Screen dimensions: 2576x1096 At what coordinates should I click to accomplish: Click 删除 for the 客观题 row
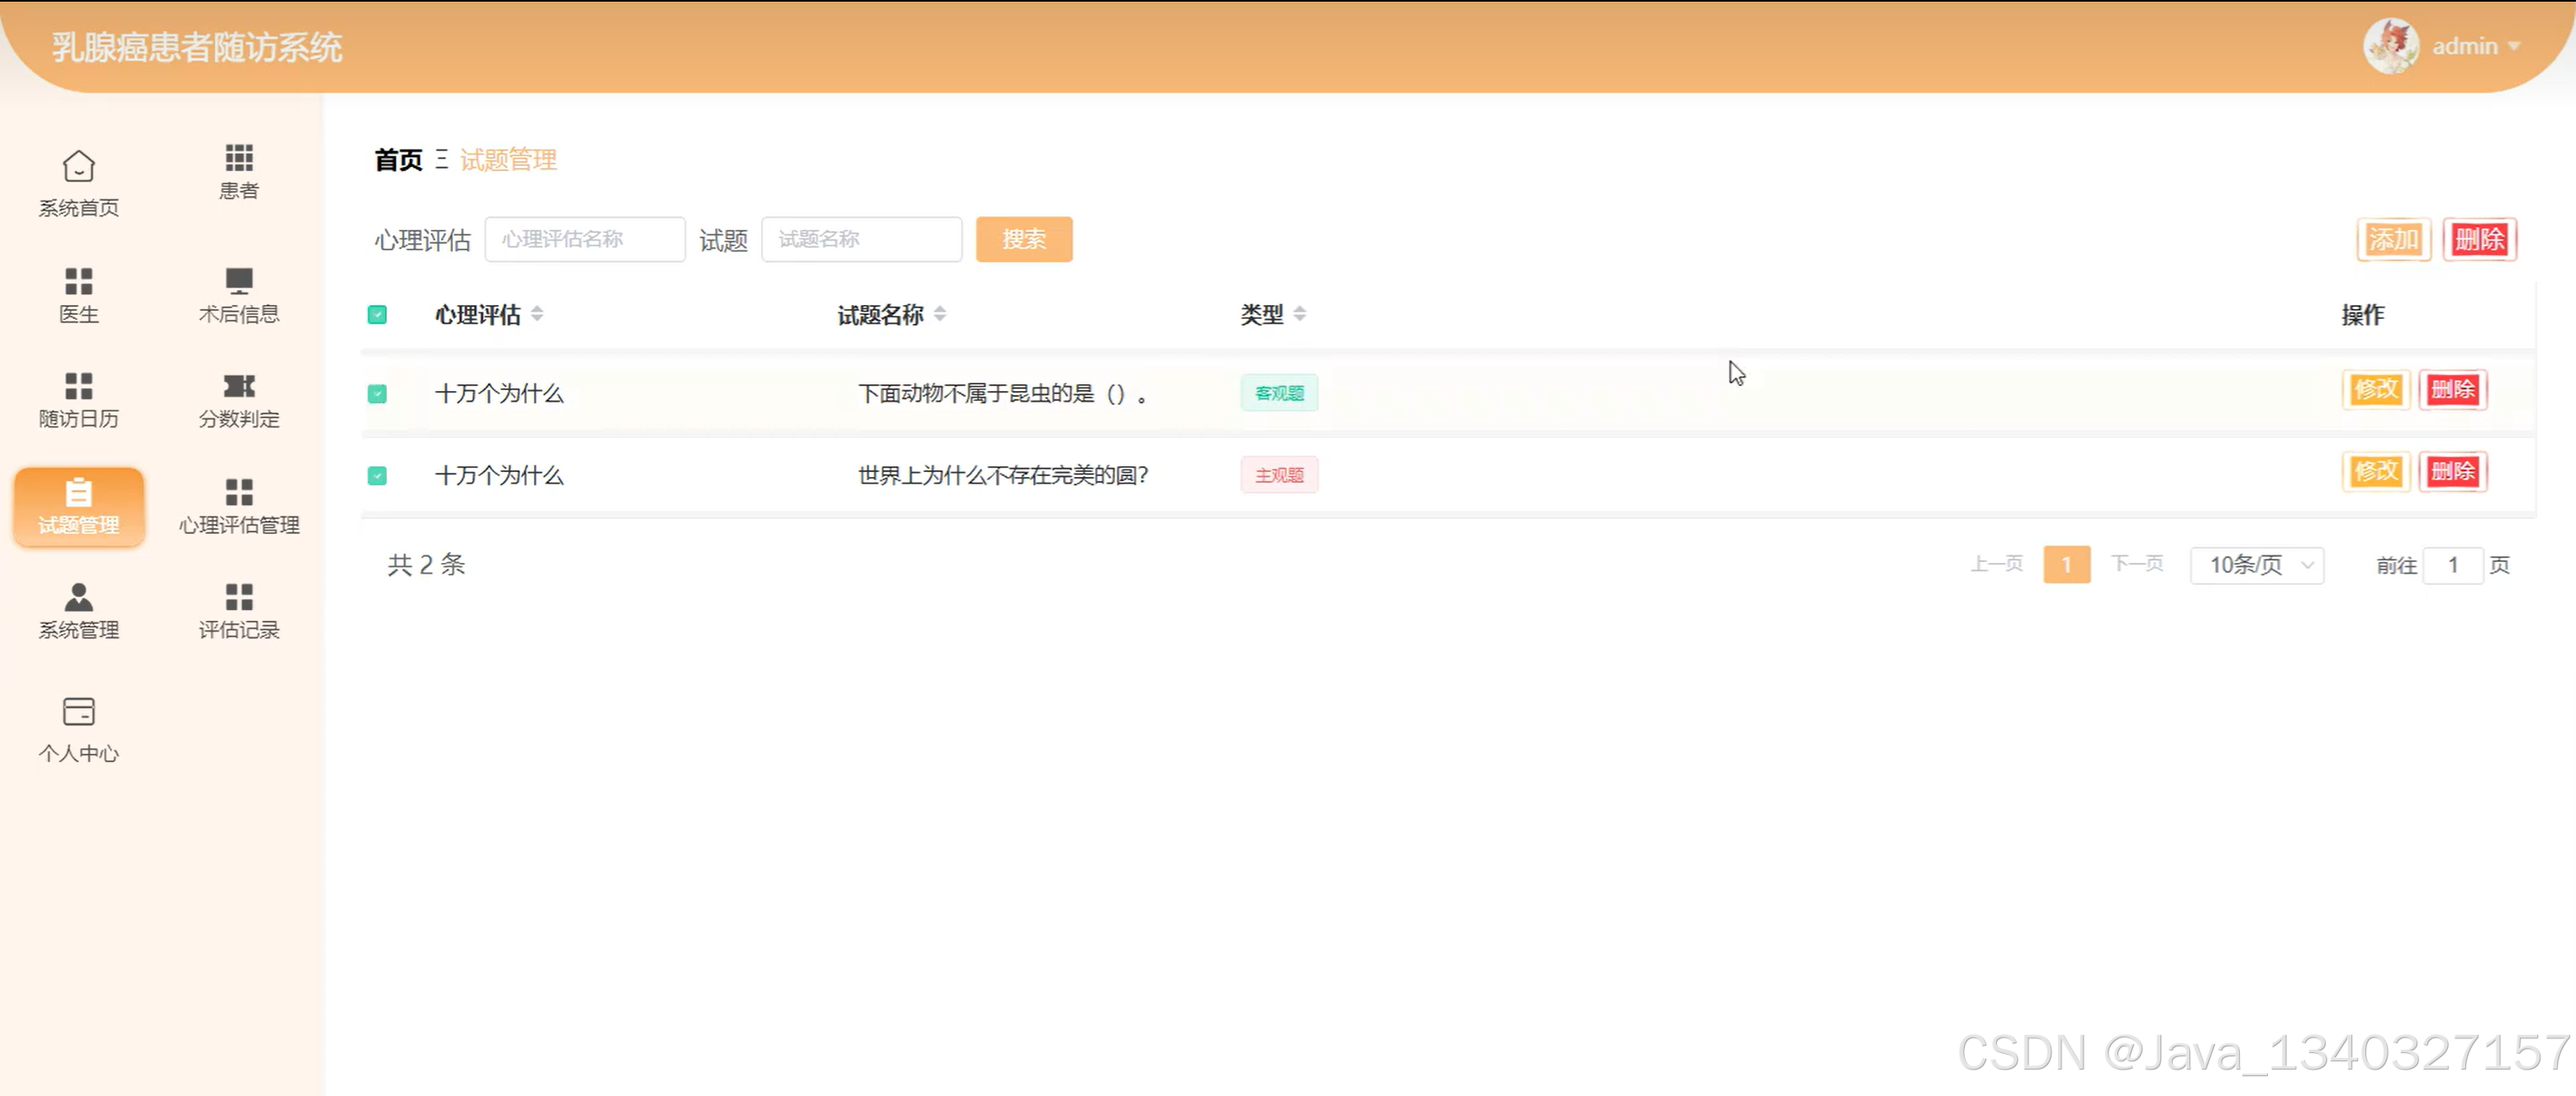coord(2452,389)
